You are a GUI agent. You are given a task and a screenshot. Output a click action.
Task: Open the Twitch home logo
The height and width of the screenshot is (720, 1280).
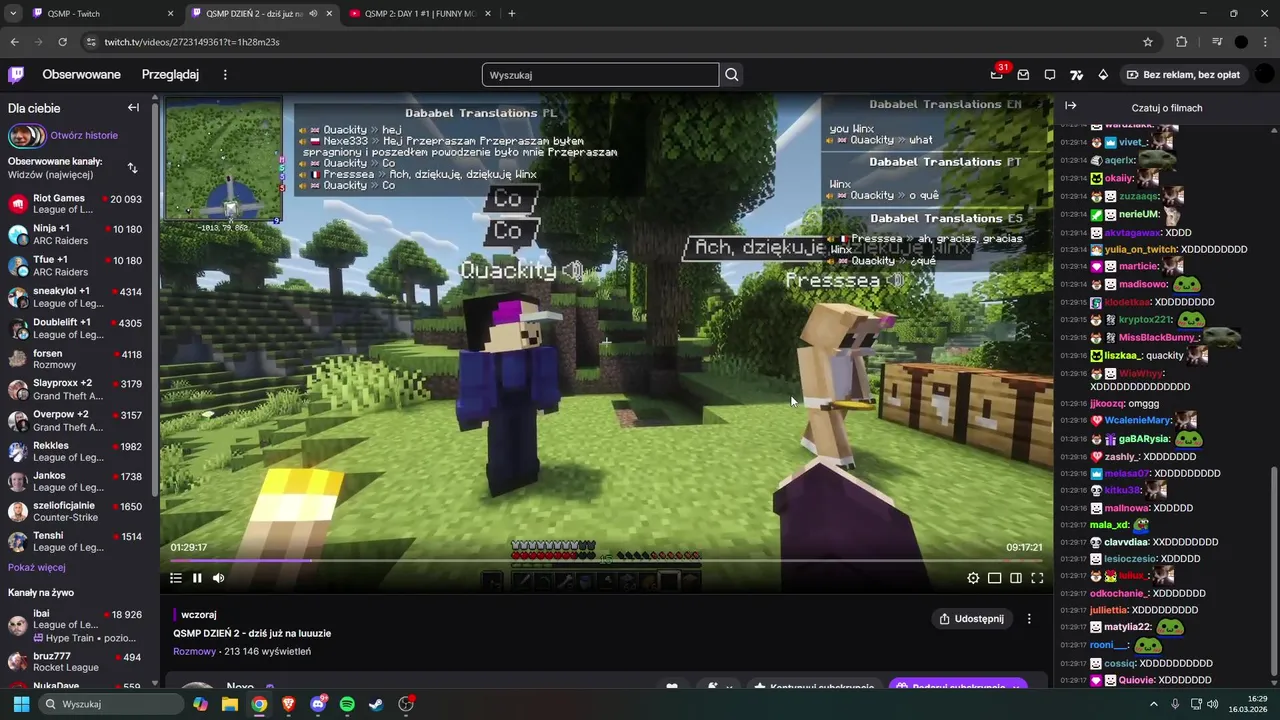click(x=16, y=75)
